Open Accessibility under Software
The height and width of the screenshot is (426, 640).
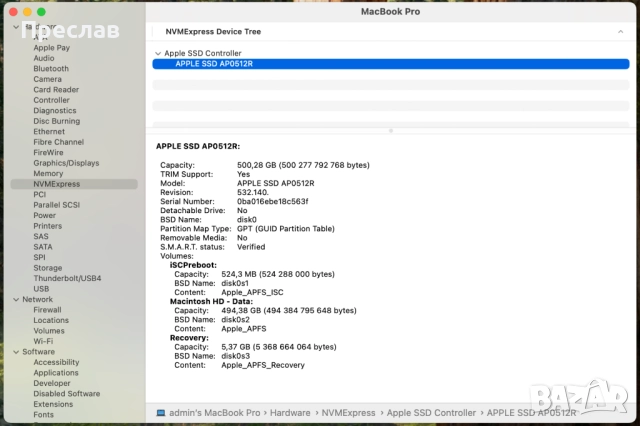(56, 362)
